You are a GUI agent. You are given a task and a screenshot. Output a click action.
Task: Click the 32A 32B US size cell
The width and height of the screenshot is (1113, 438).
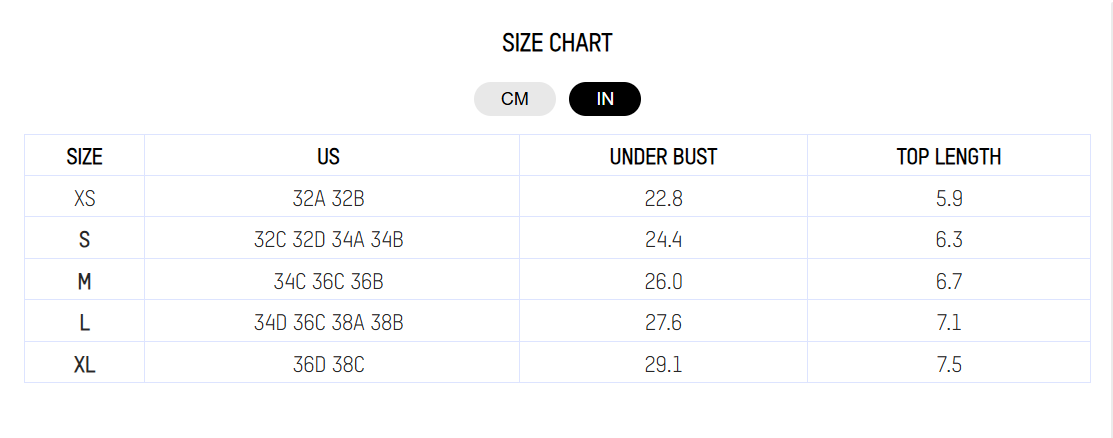(329, 198)
